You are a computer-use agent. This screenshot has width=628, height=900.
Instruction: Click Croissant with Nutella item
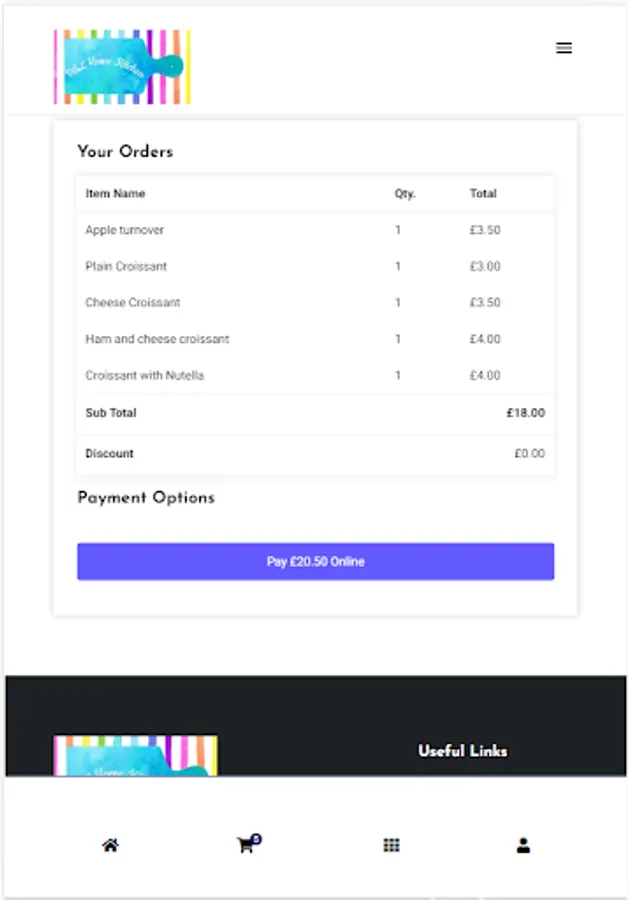coord(144,375)
